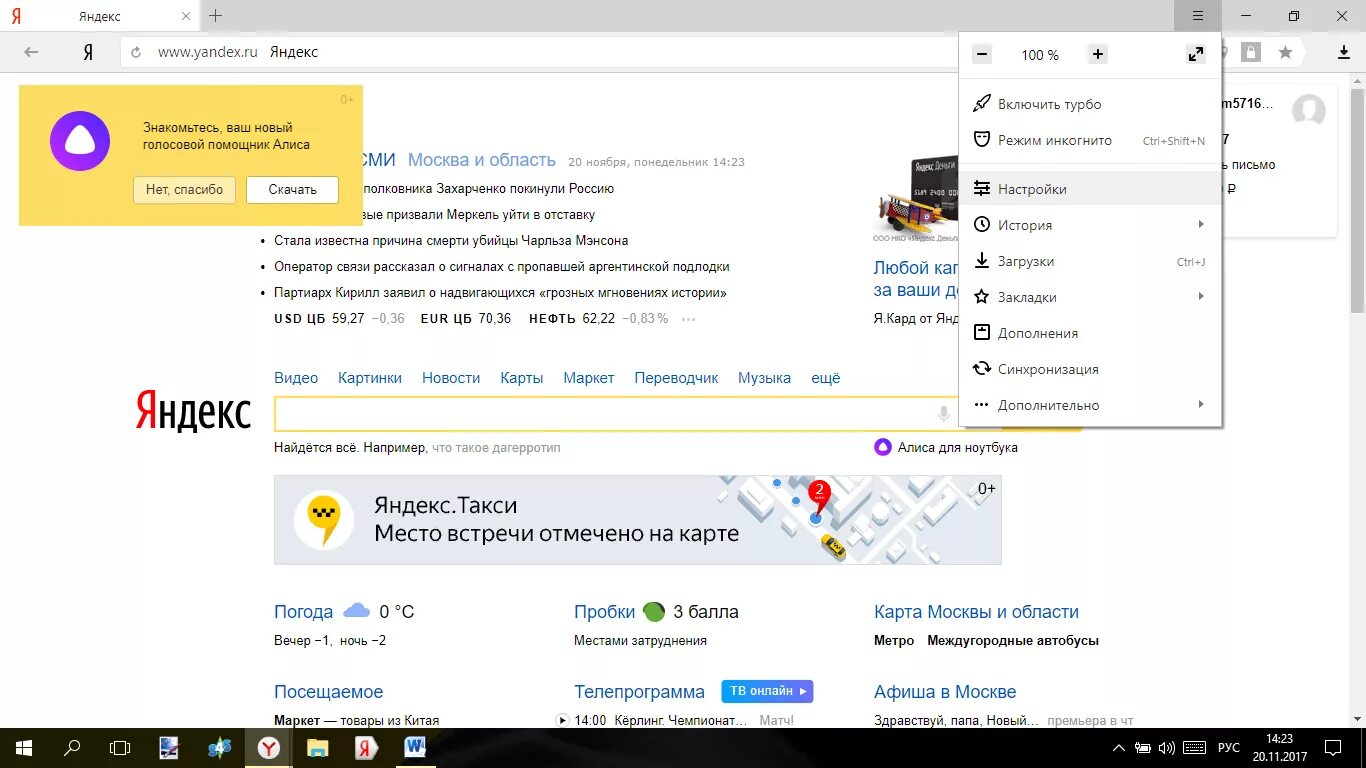Open Дополнения menu entry
Viewport: 1366px width, 768px height.
[1090, 333]
